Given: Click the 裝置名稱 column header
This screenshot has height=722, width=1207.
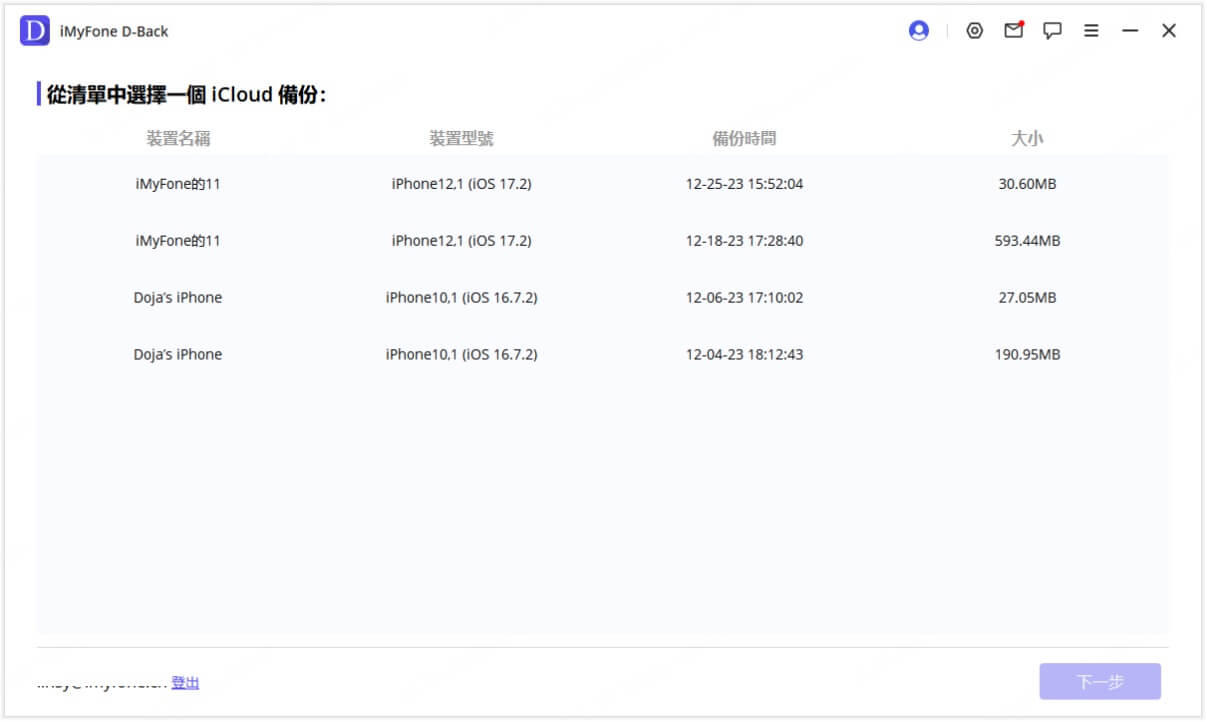Looking at the screenshot, I should coord(175,138).
